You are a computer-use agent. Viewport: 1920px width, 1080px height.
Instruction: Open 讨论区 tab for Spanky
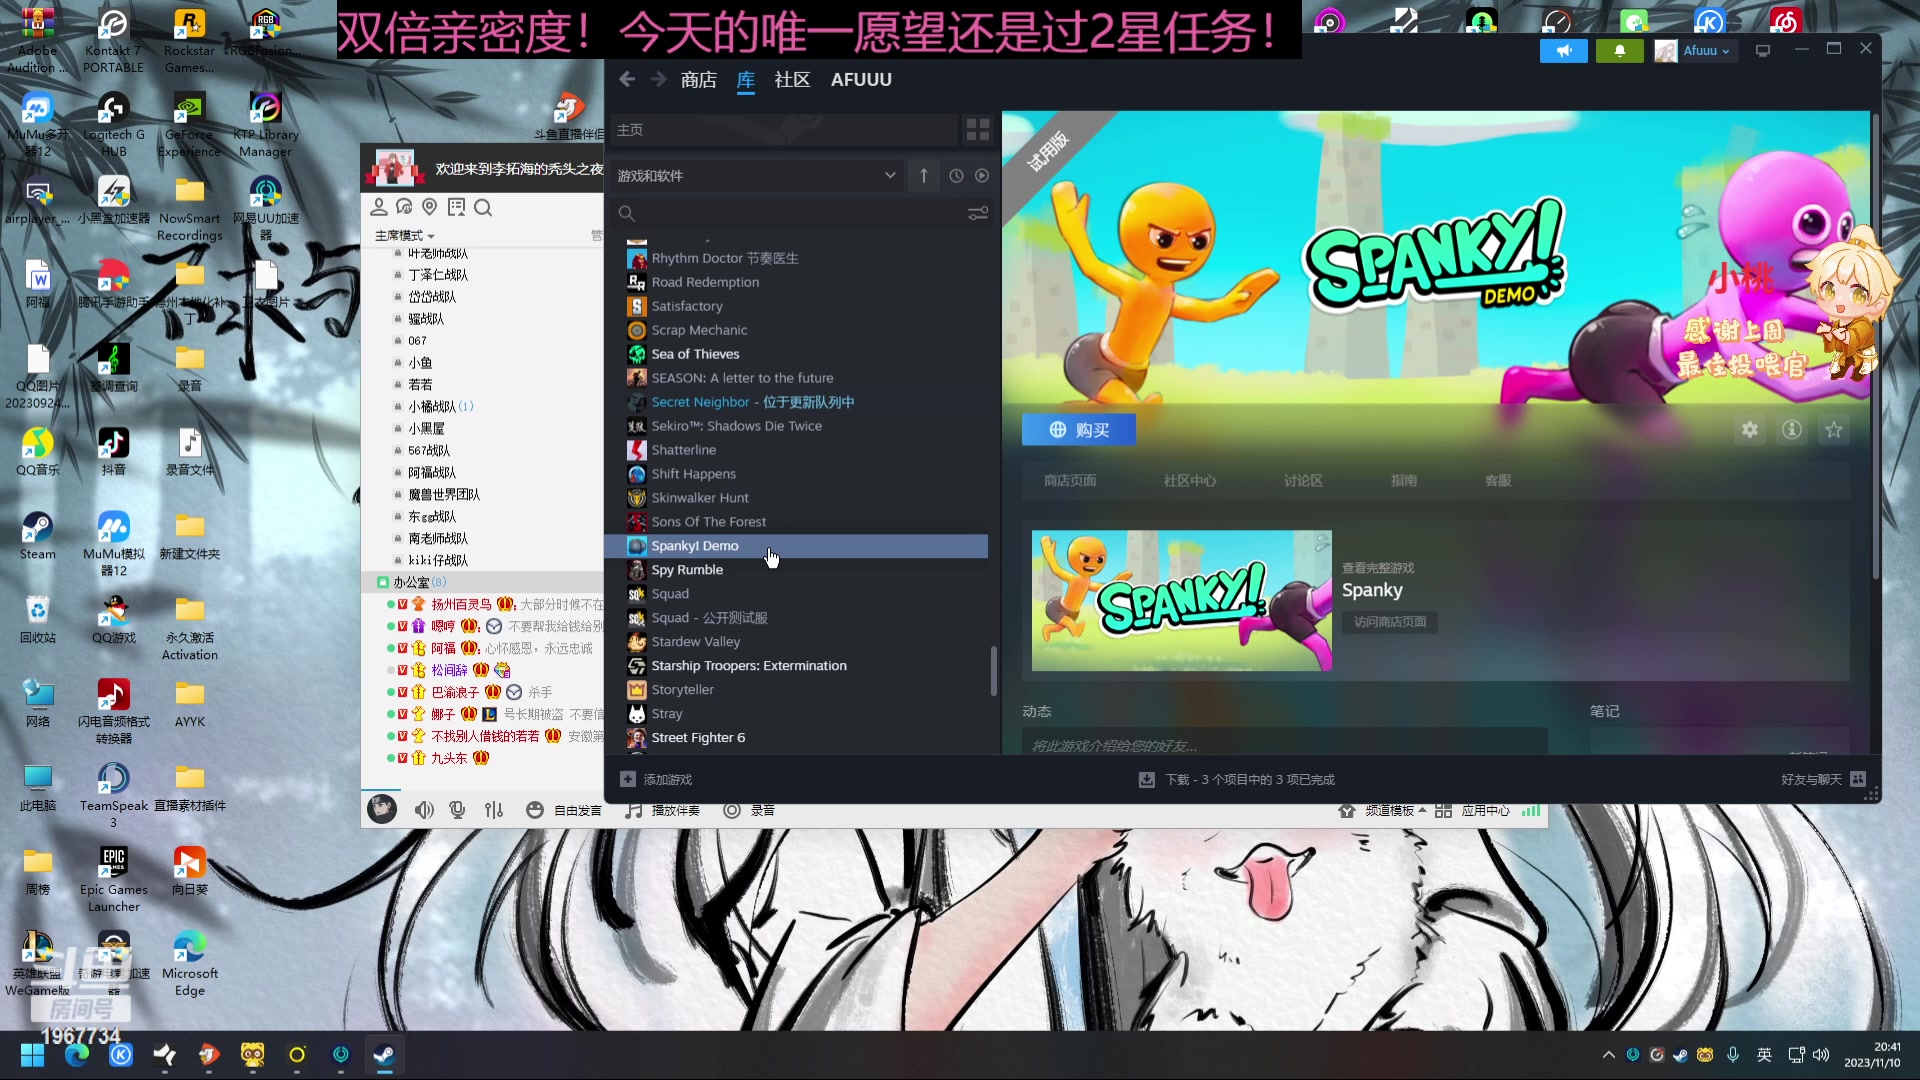pos(1303,481)
